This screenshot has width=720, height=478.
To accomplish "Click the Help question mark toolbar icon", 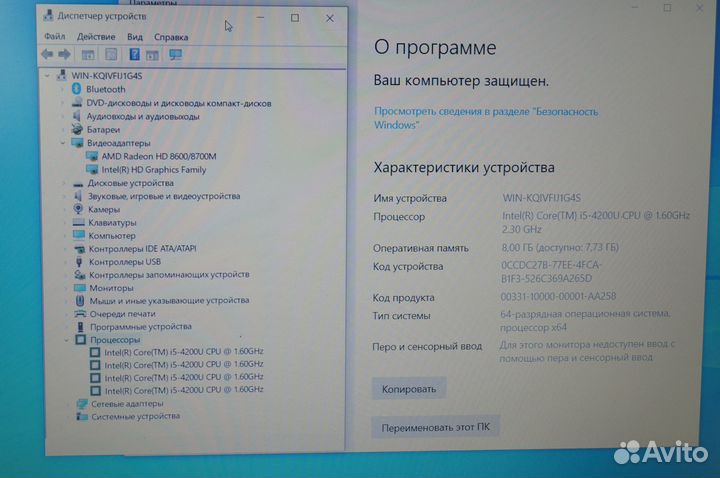I will [134, 54].
